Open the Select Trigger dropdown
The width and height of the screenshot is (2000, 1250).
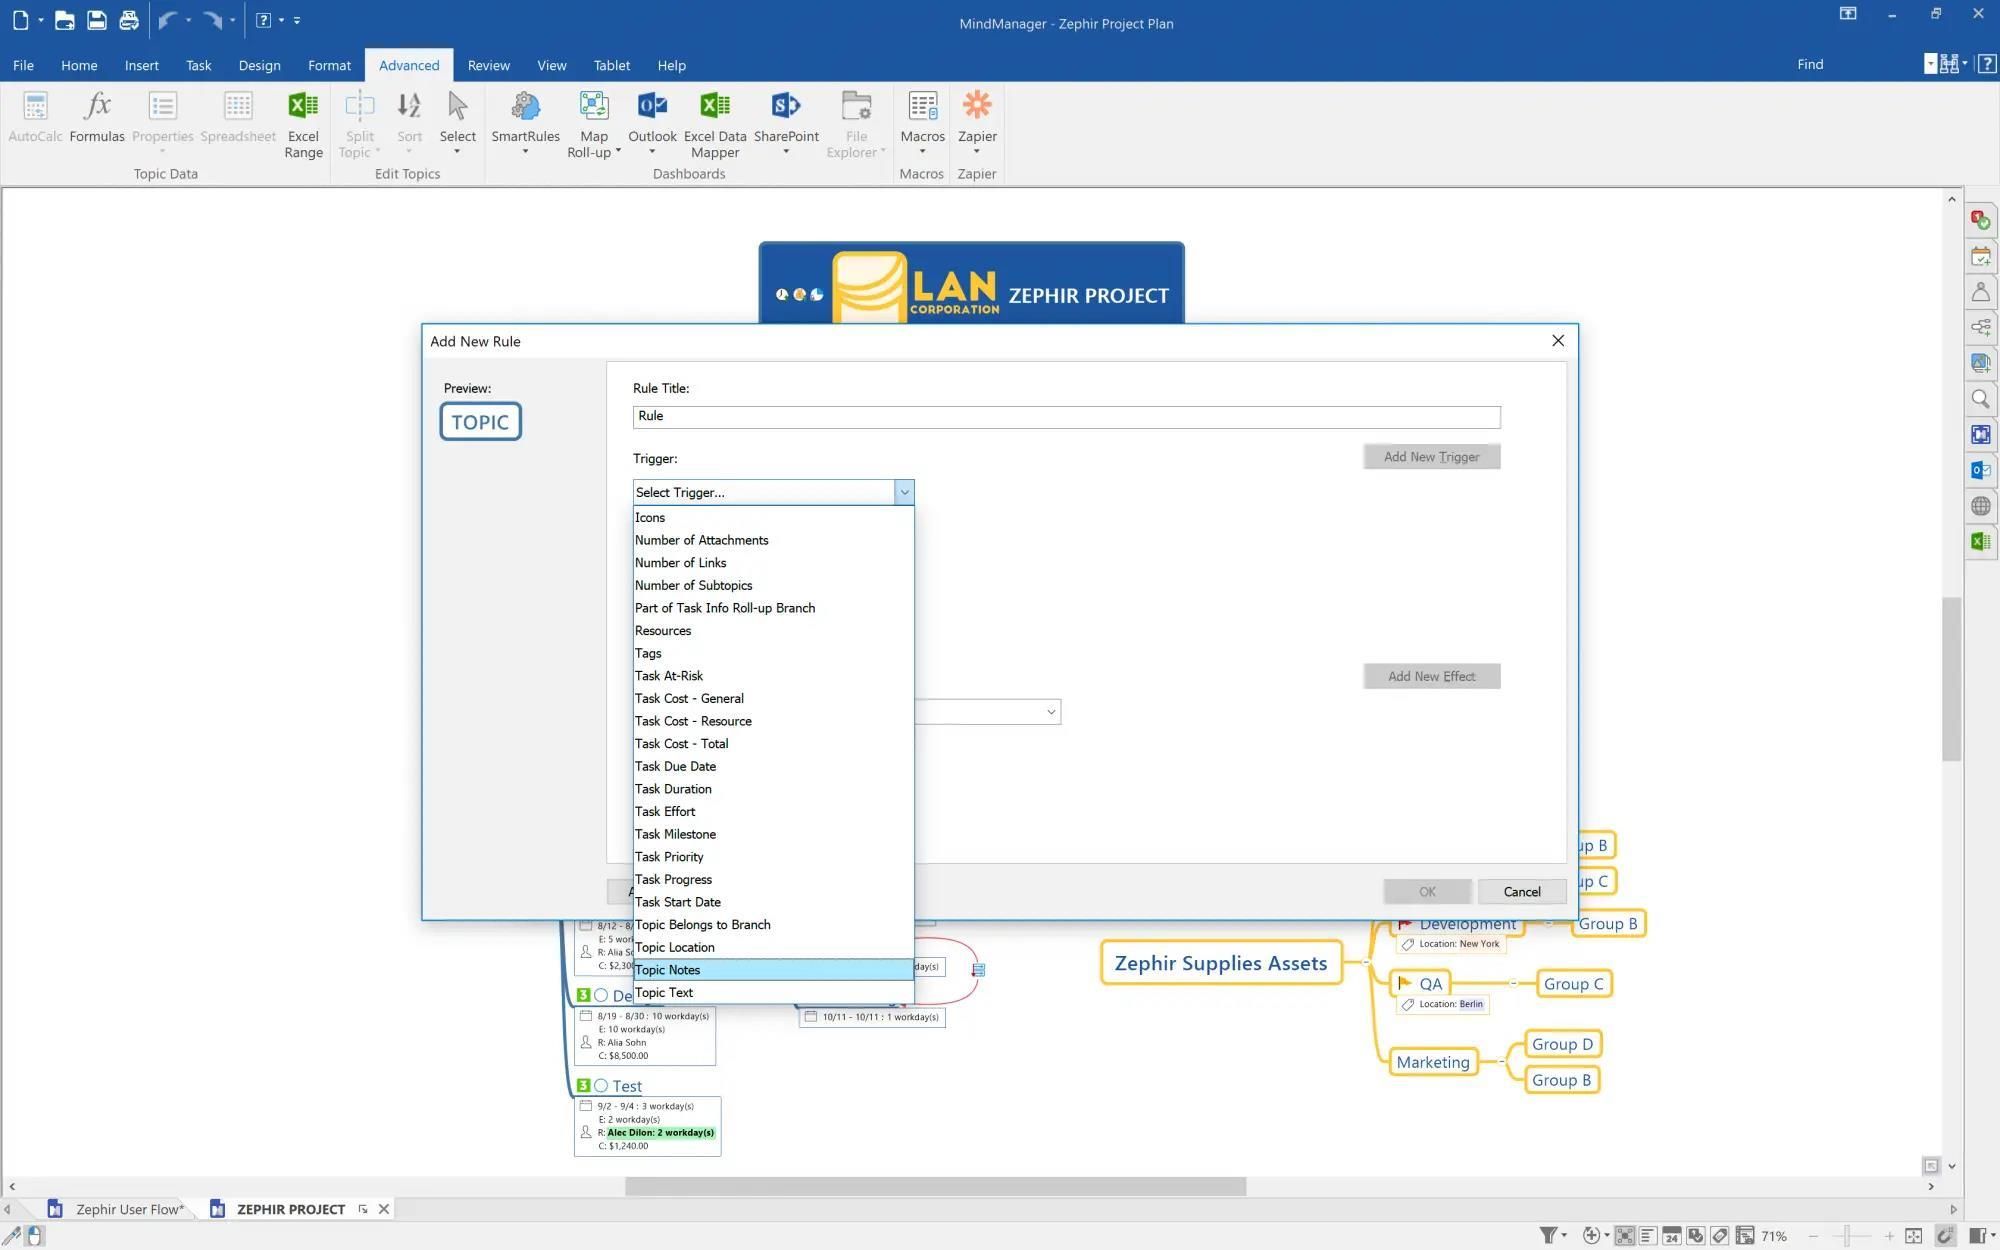coord(904,491)
